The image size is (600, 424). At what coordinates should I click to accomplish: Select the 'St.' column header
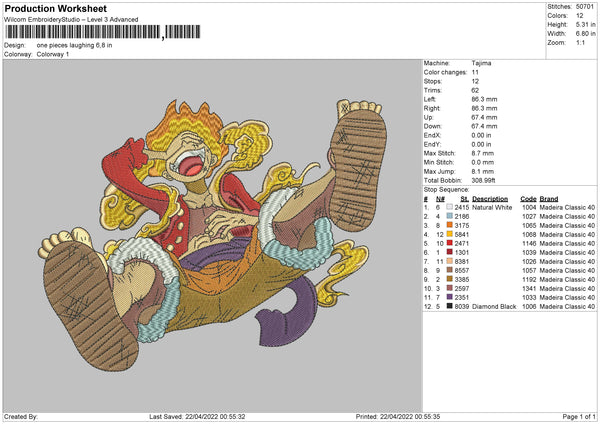coord(465,199)
